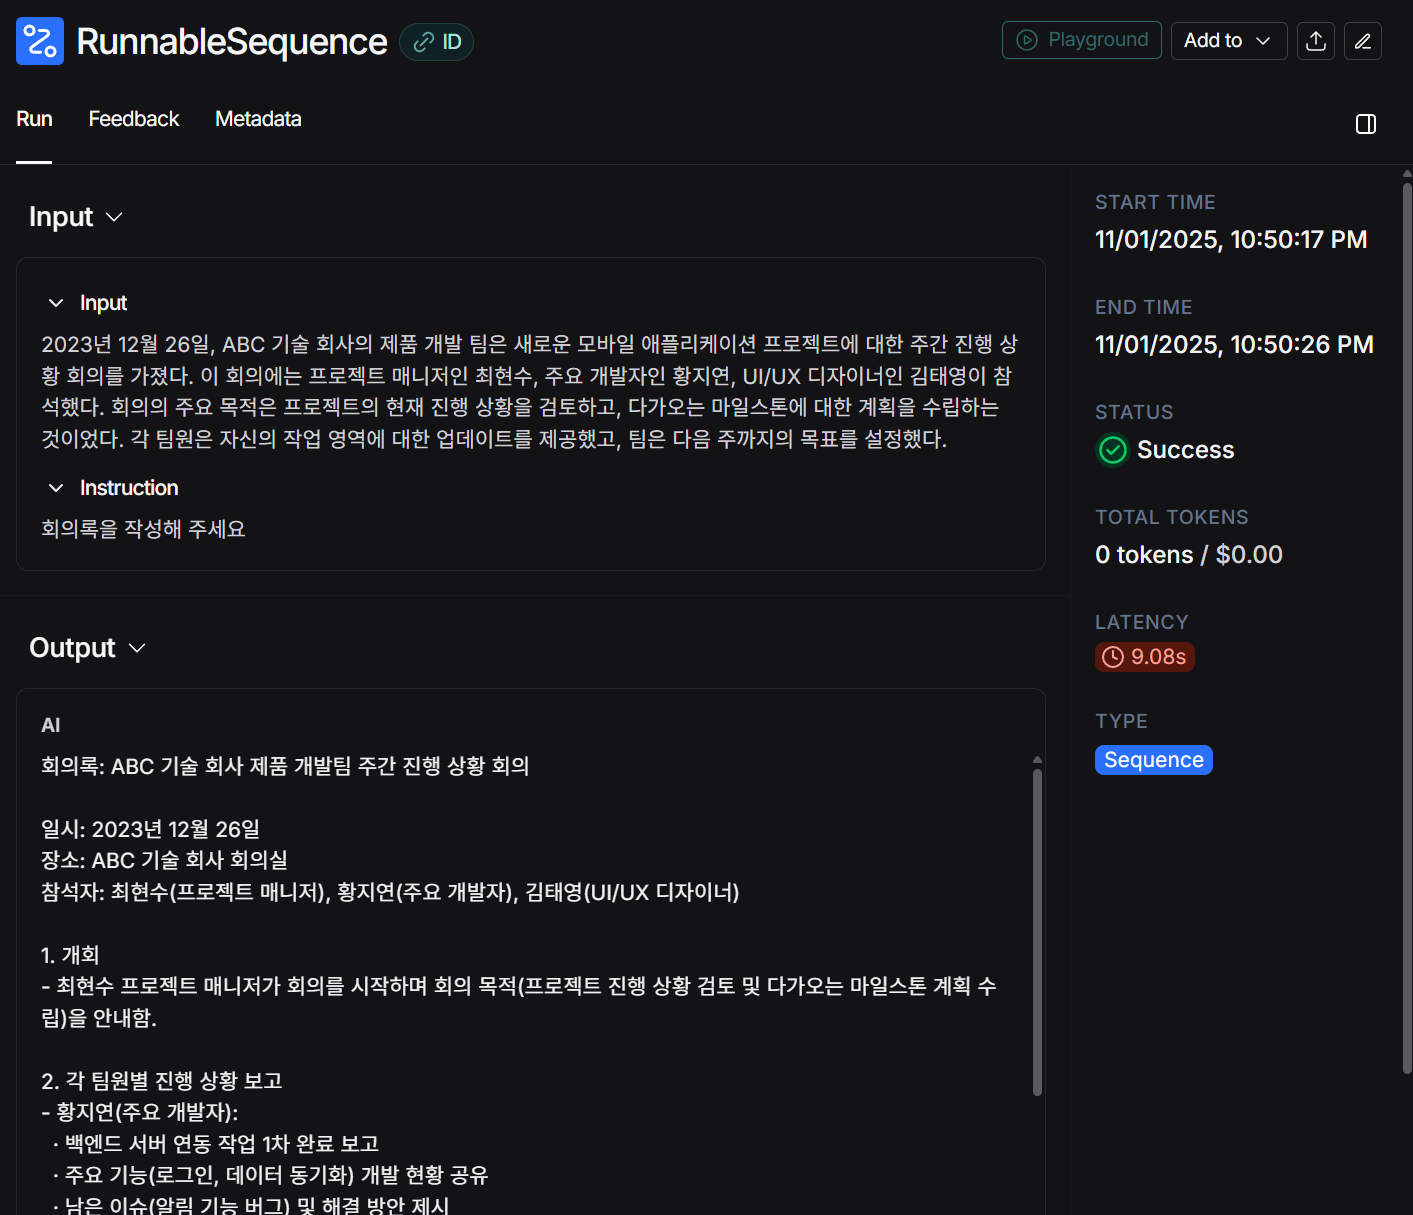Collapse the nested Input field chevron
Viewport: 1413px width, 1215px height.
pyautogui.click(x=56, y=303)
